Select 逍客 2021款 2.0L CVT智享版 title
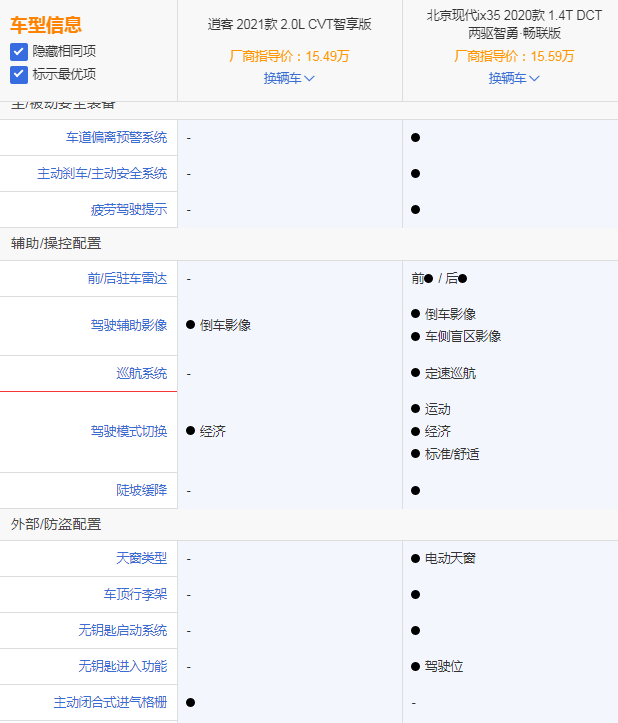Viewport: 618px width, 723px height. pyautogui.click(x=290, y=24)
